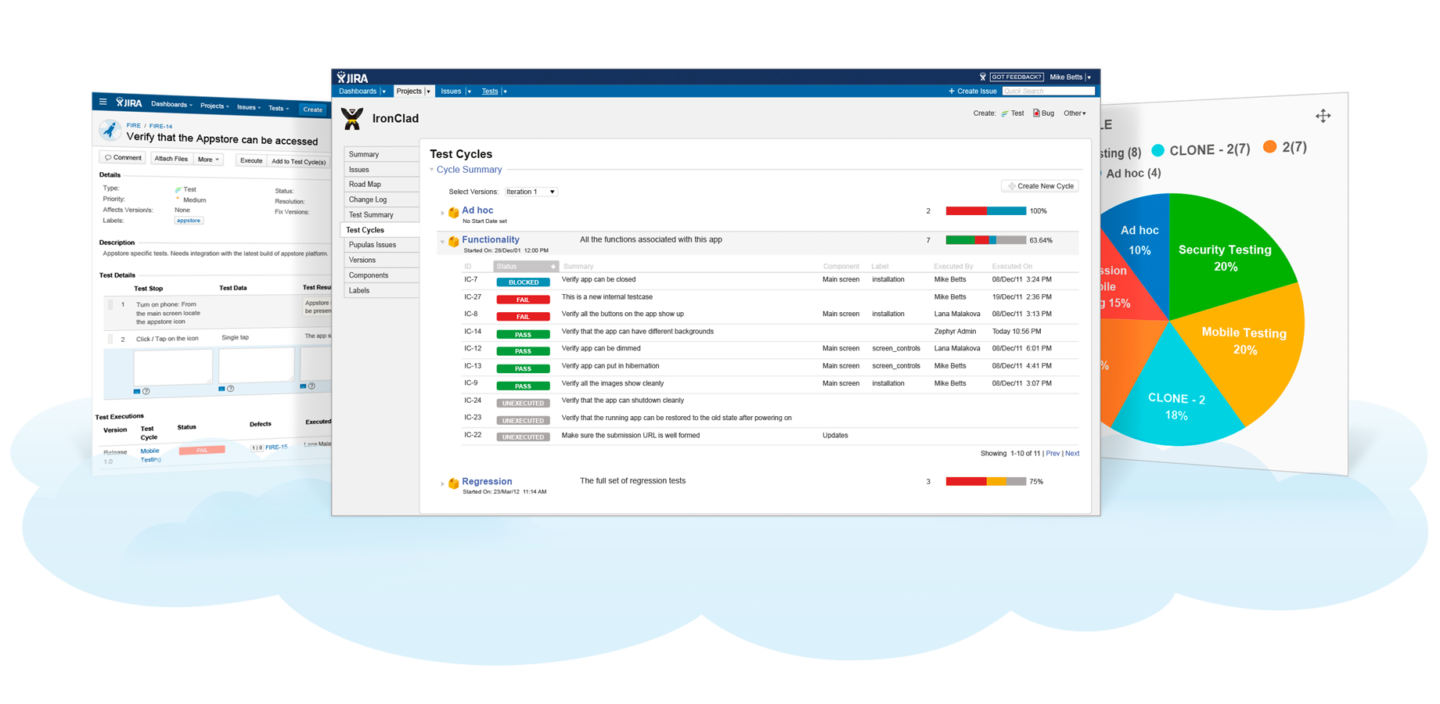Open the More dropdown in the left issue window
The image size is (1440, 704).
pos(208,159)
